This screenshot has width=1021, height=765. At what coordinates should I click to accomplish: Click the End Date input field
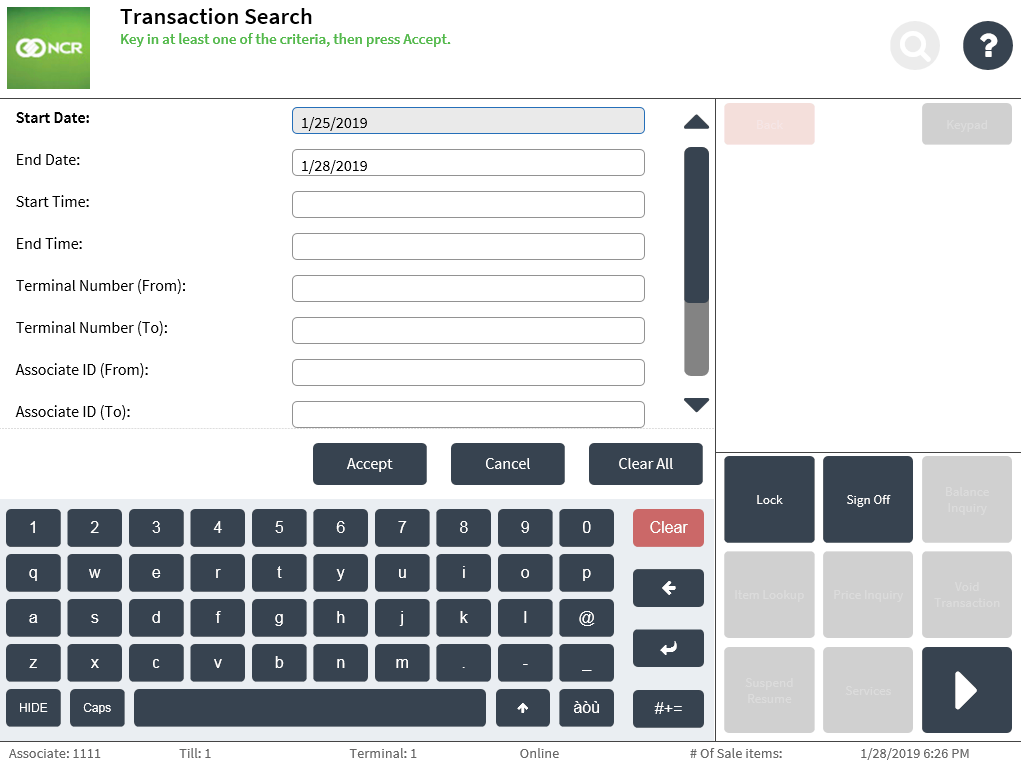[x=468, y=163]
